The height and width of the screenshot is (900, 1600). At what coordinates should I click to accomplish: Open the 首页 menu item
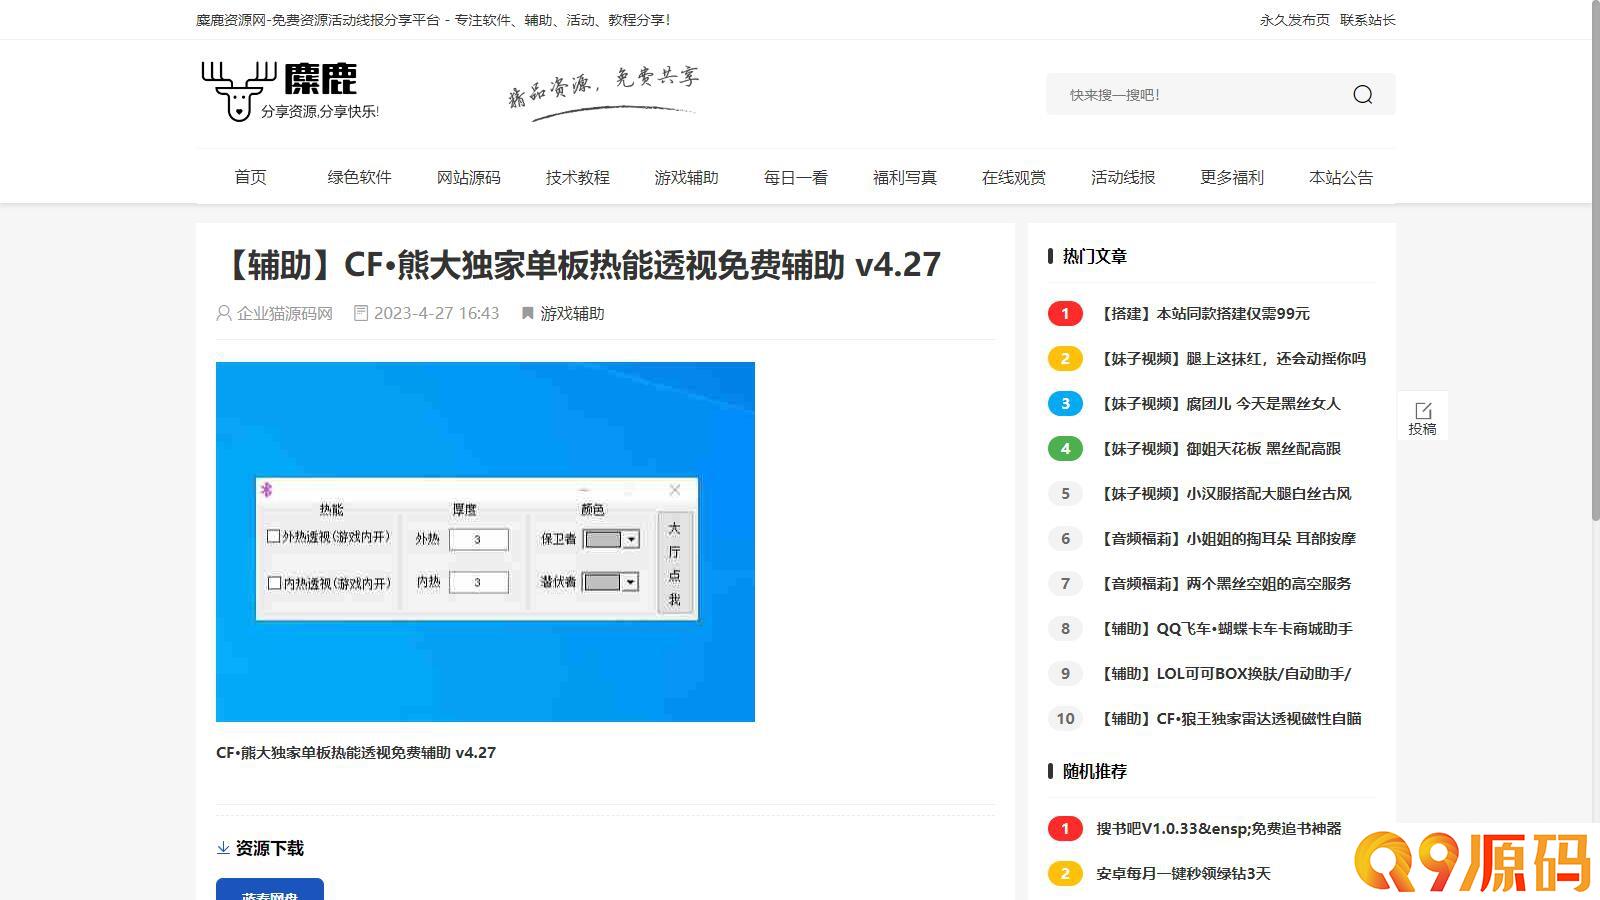coord(250,177)
